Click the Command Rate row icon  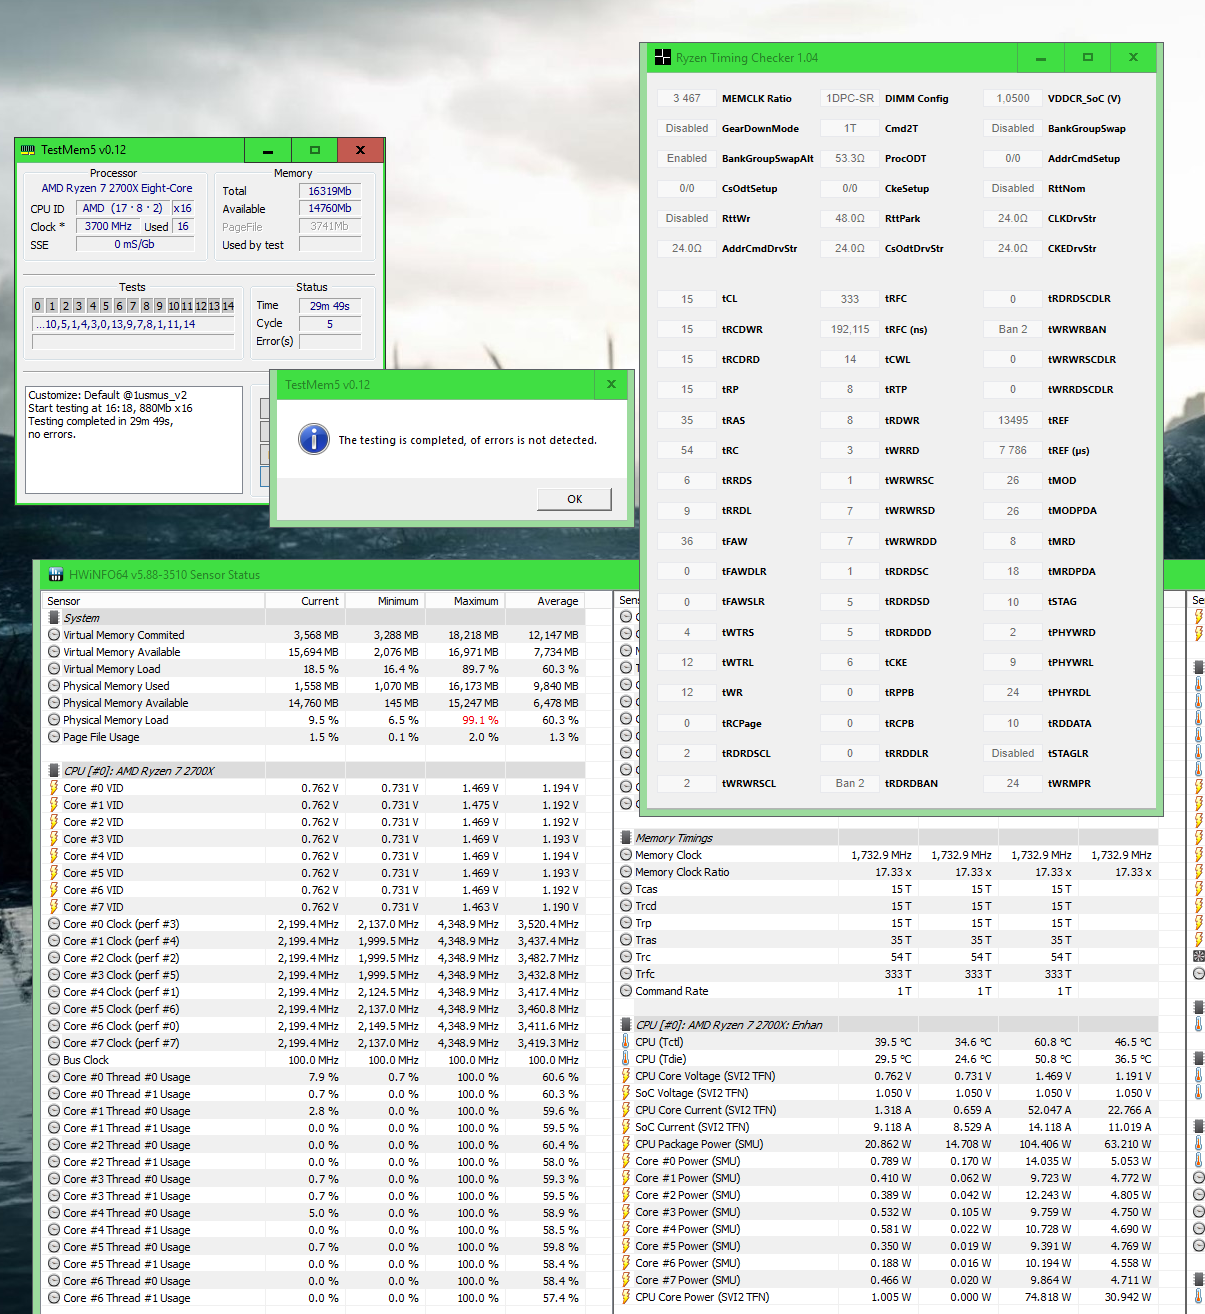point(626,991)
